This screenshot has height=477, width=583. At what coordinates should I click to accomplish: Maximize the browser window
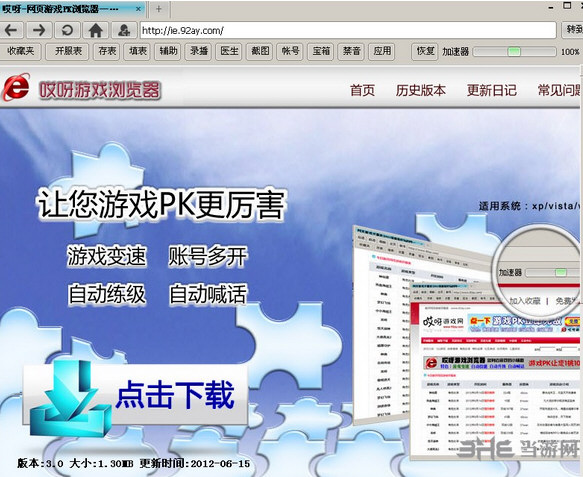point(567,6)
